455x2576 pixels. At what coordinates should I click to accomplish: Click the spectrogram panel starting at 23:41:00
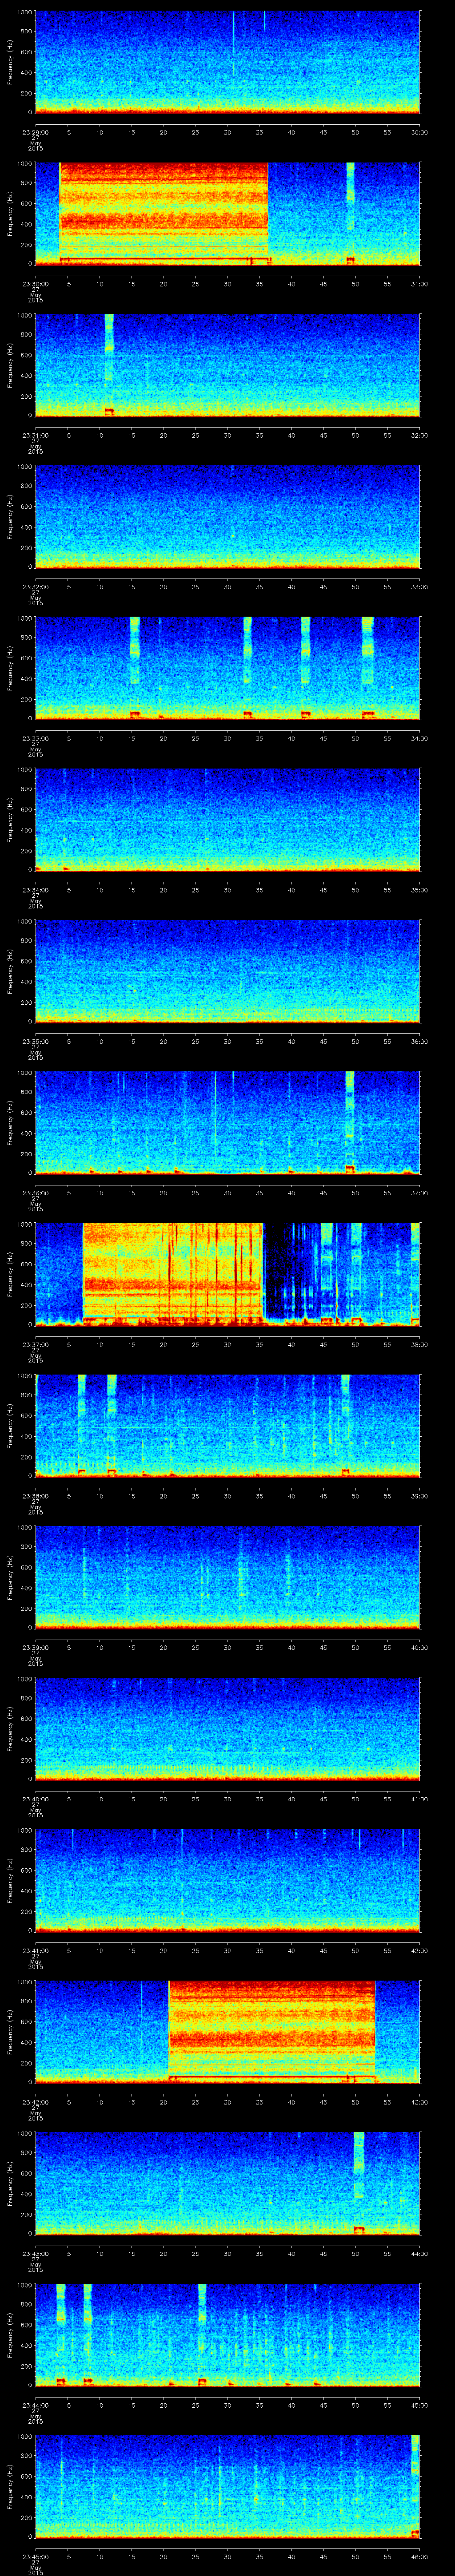228,1880
